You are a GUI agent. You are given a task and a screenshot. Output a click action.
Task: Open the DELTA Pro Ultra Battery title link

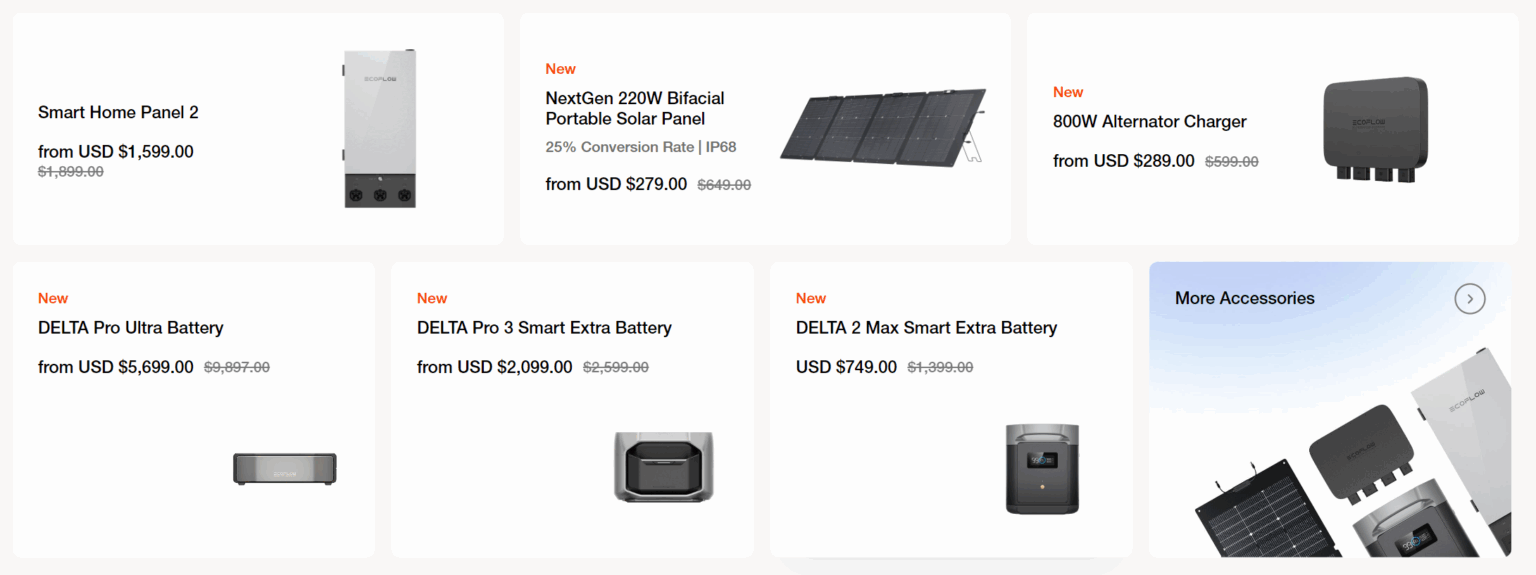point(130,328)
